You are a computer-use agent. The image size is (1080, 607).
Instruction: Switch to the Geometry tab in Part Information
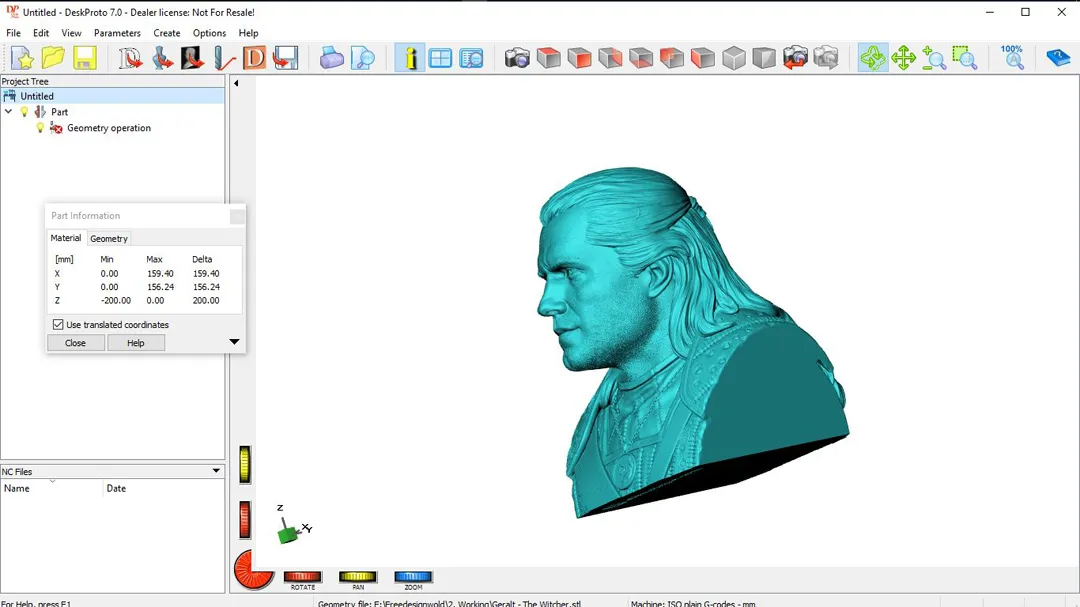pos(109,238)
